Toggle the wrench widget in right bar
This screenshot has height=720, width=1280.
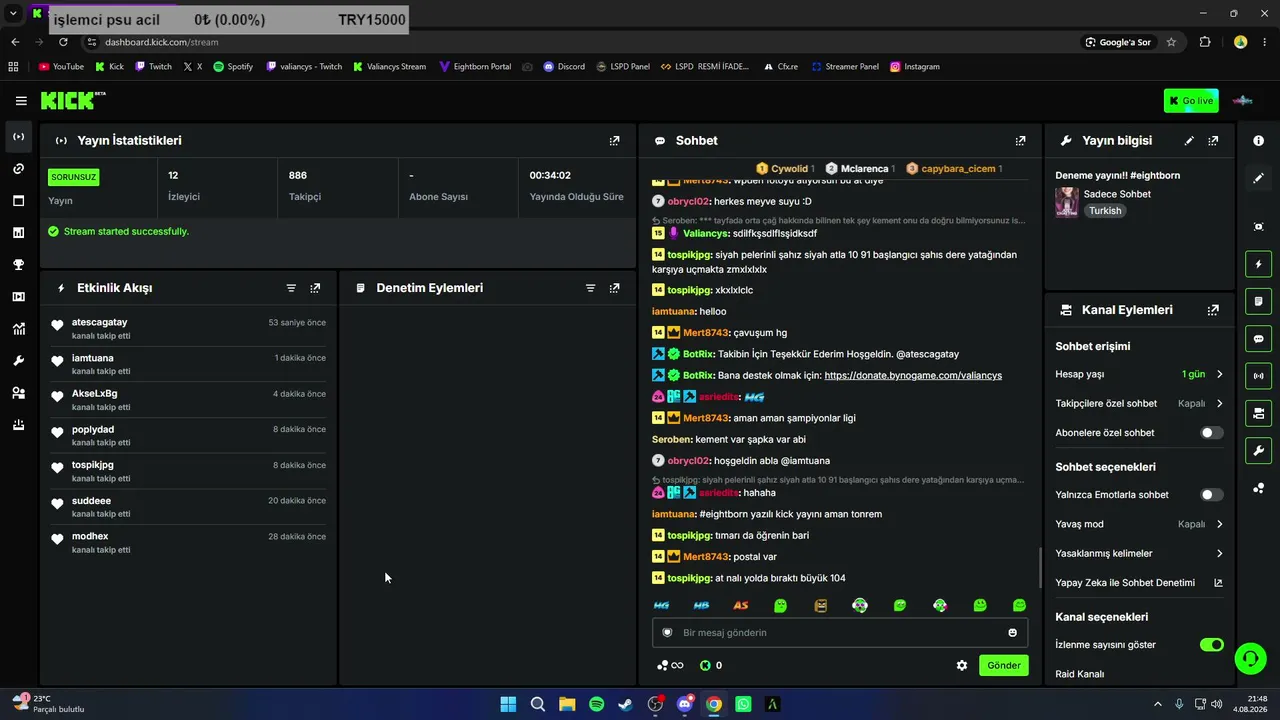1258,450
